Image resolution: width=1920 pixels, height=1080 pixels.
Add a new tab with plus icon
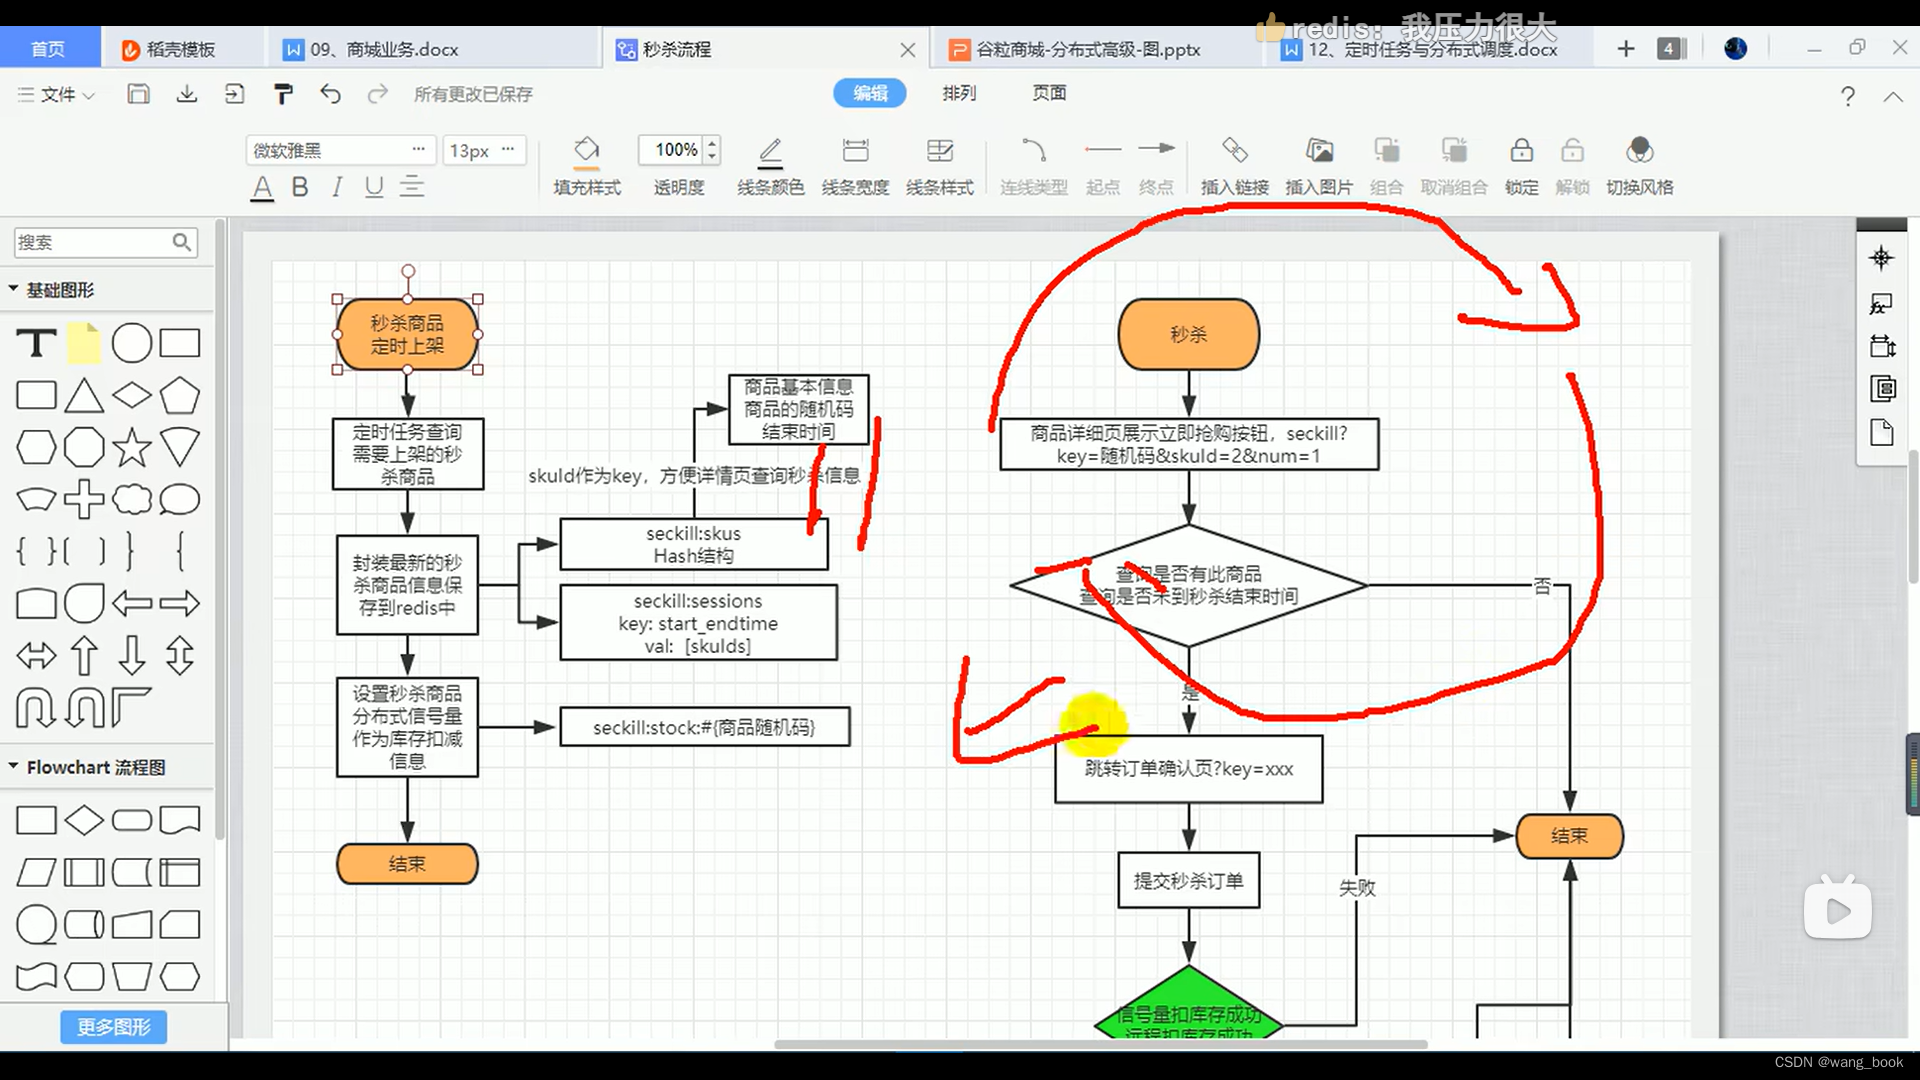pyautogui.click(x=1626, y=49)
